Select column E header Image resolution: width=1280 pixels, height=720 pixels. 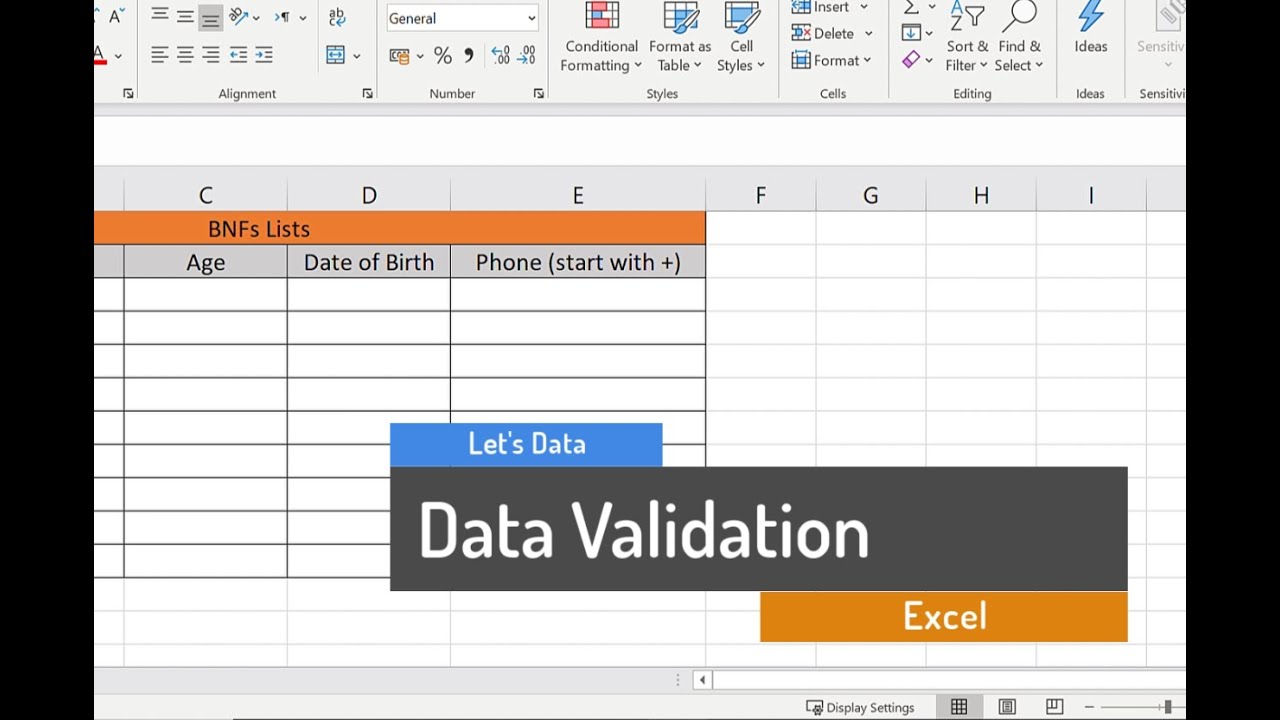pyautogui.click(x=578, y=195)
